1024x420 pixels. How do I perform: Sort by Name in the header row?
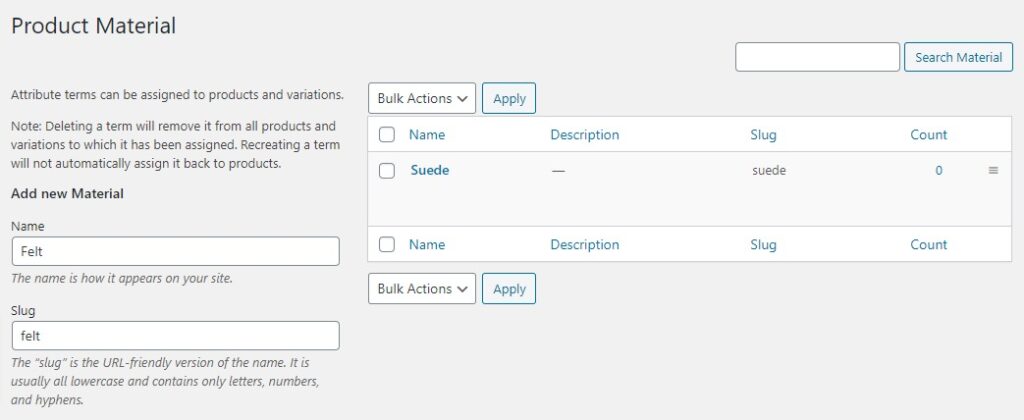(x=427, y=135)
